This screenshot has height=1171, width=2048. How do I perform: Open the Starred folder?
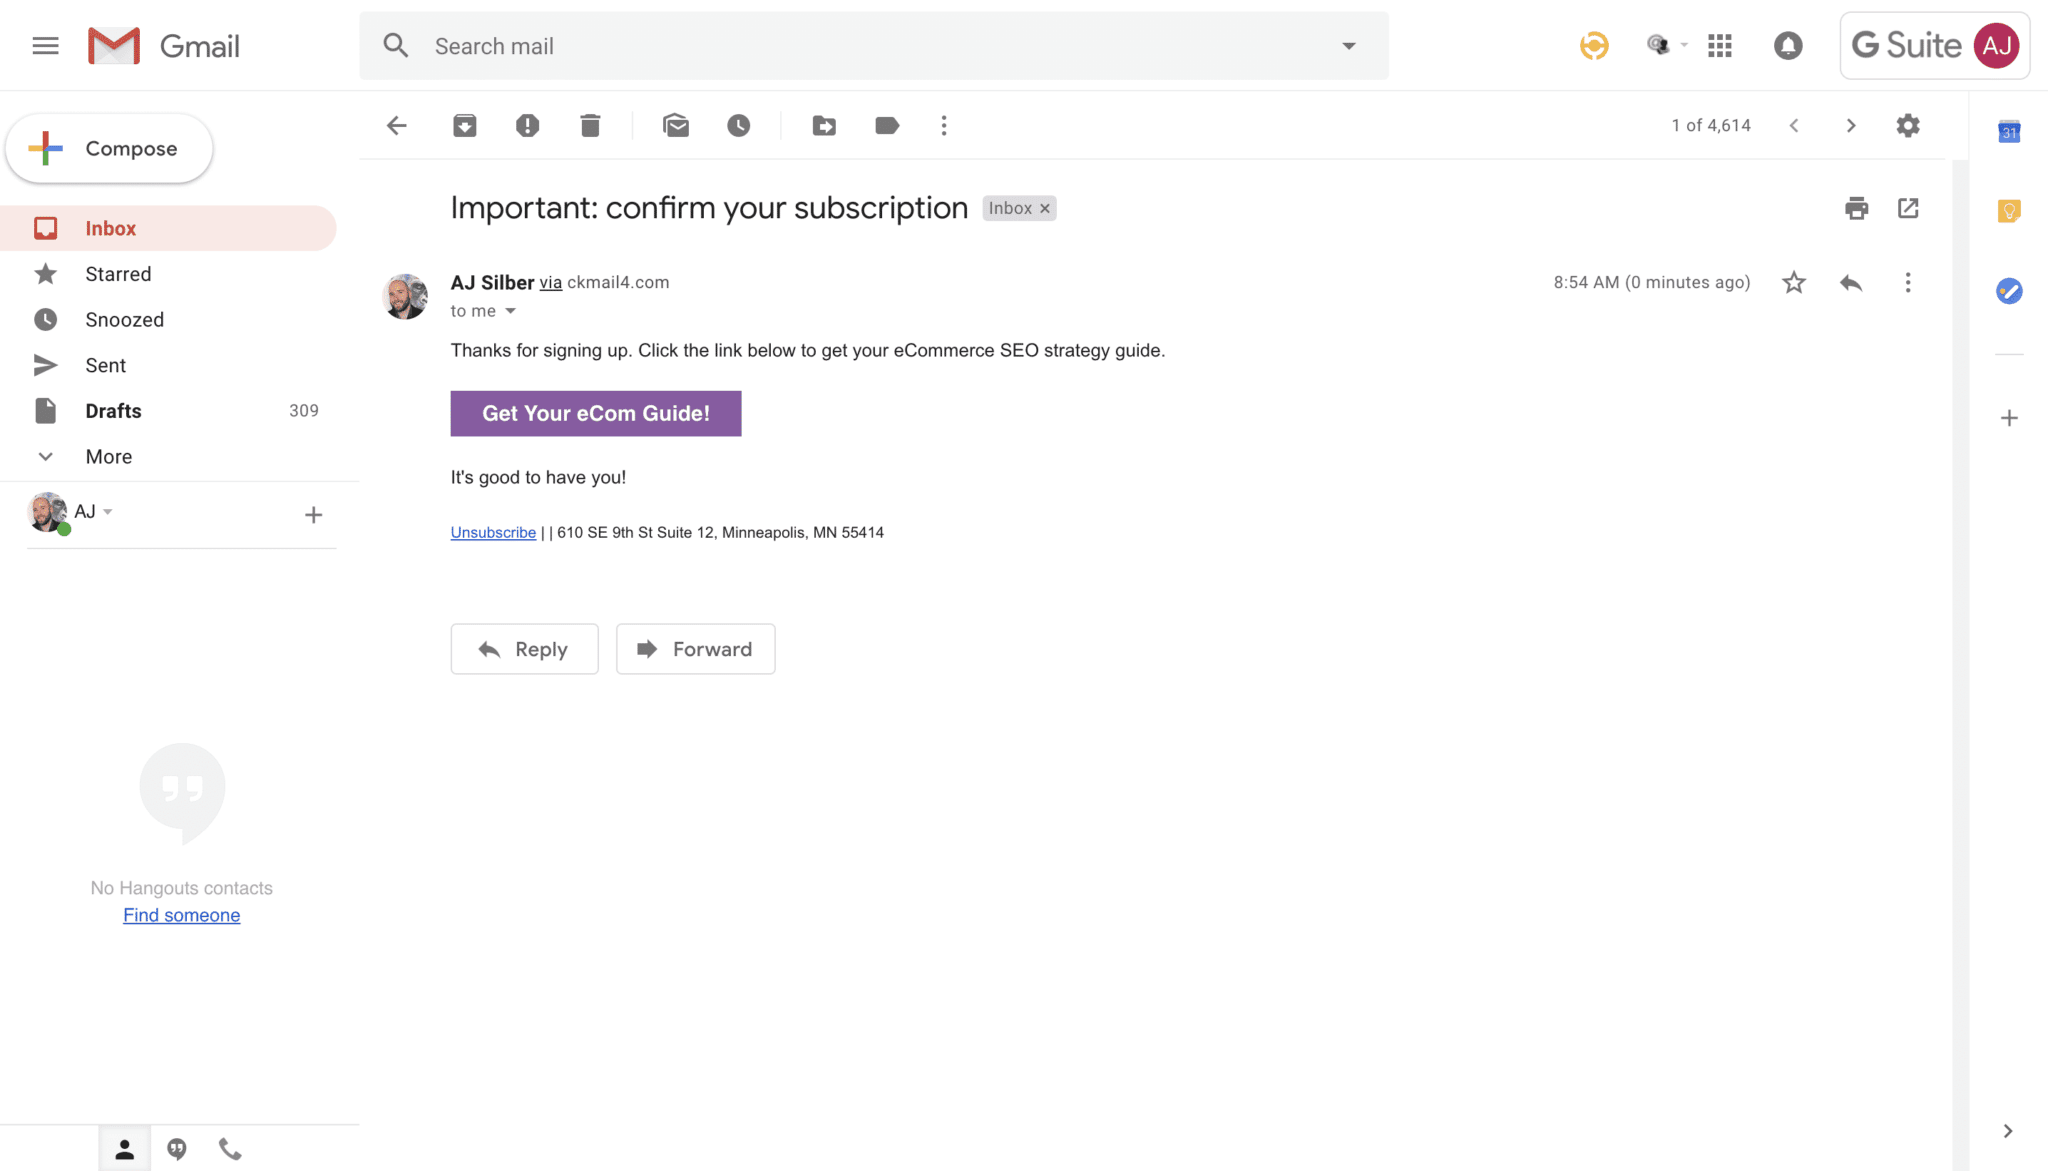pyautogui.click(x=118, y=274)
